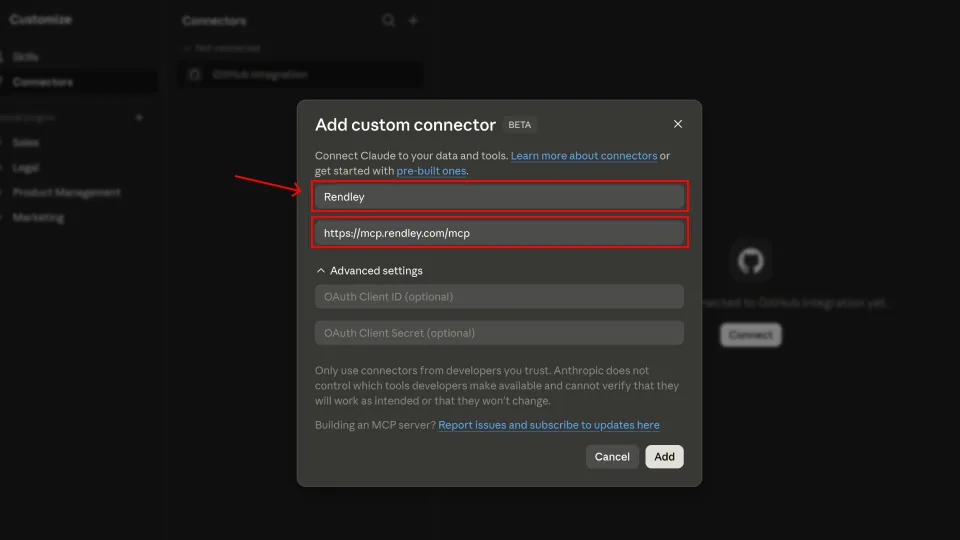Open Product Management plugin in sidebar
This screenshot has height=540, width=960.
click(66, 192)
